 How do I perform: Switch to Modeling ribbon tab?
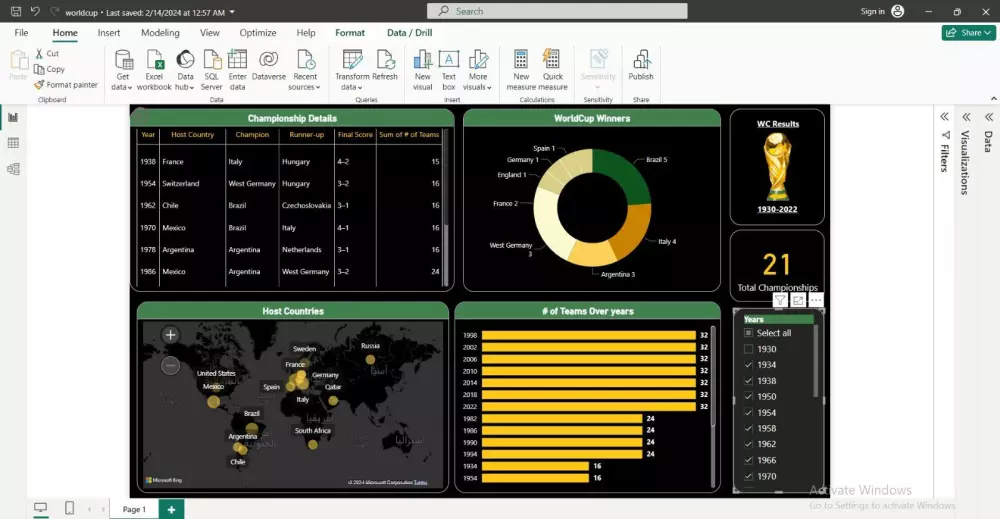pyautogui.click(x=160, y=33)
